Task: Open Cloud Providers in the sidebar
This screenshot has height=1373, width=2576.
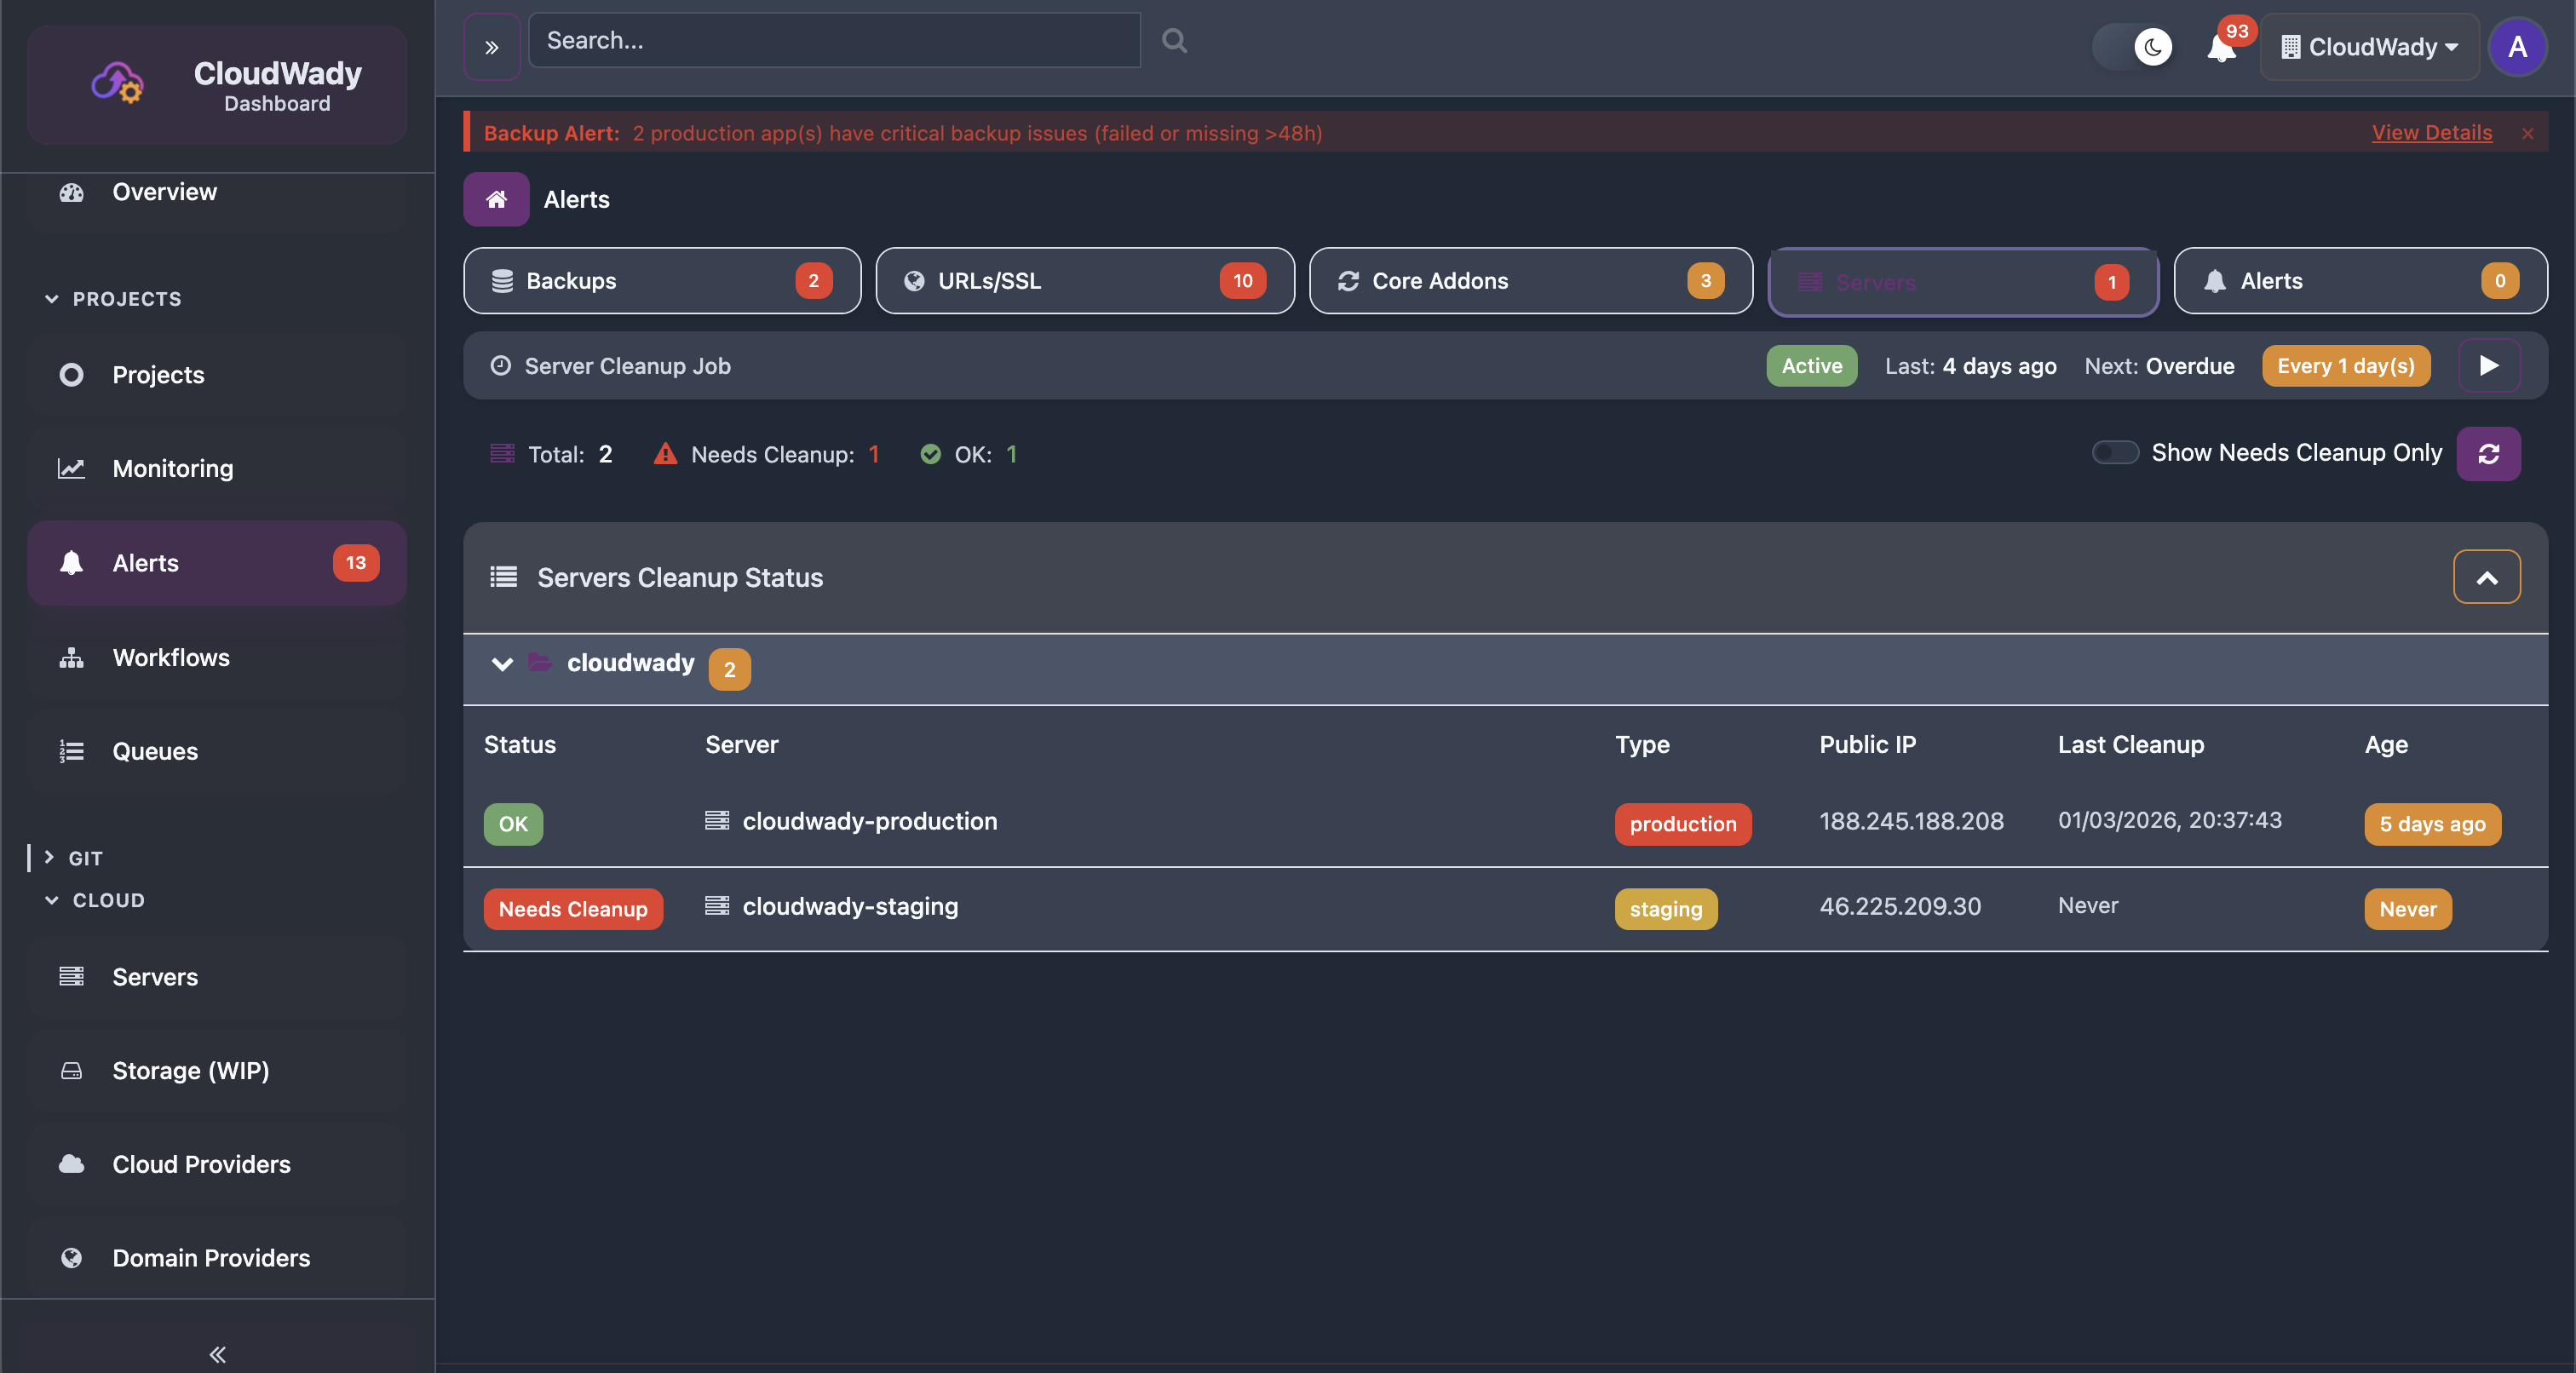Action: point(201,1164)
